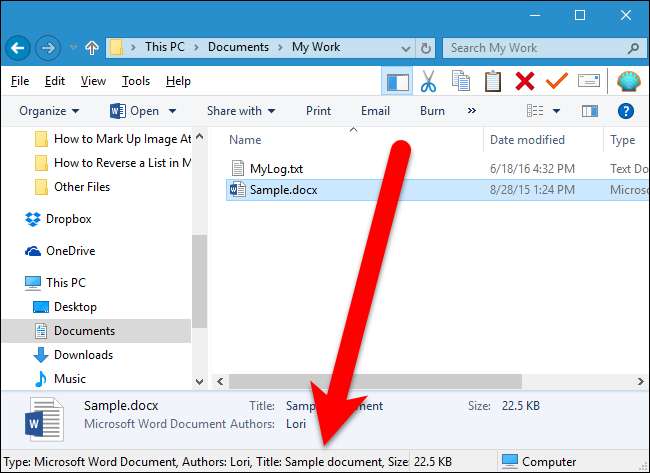Click the search magnifier icon
This screenshot has width=650, height=473.
click(x=633, y=48)
